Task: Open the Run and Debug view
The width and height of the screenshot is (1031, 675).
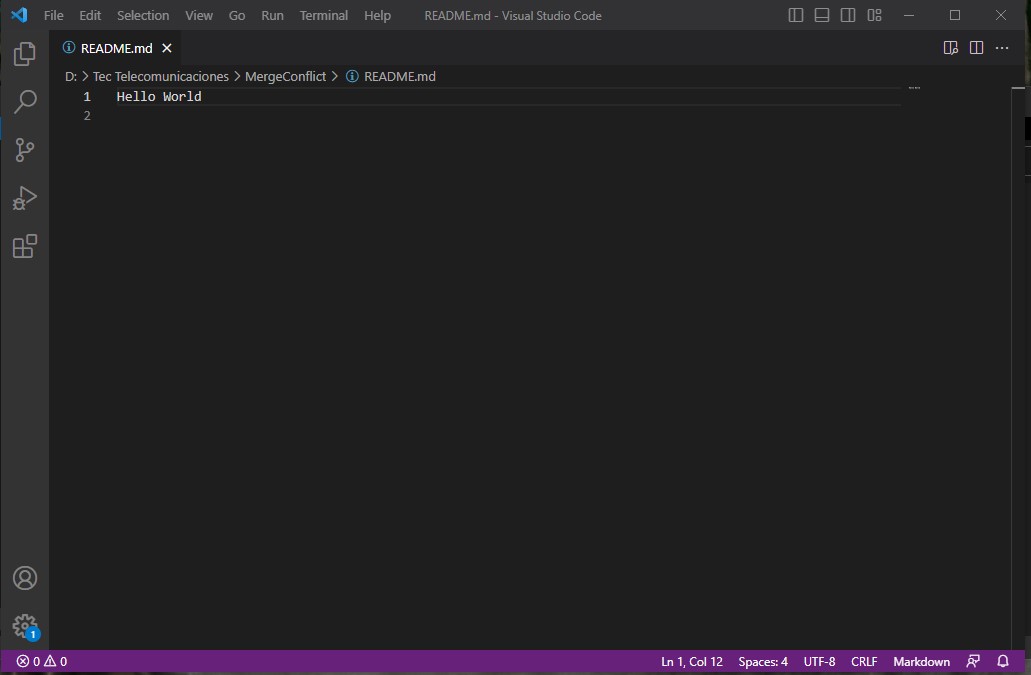Action: tap(24, 198)
